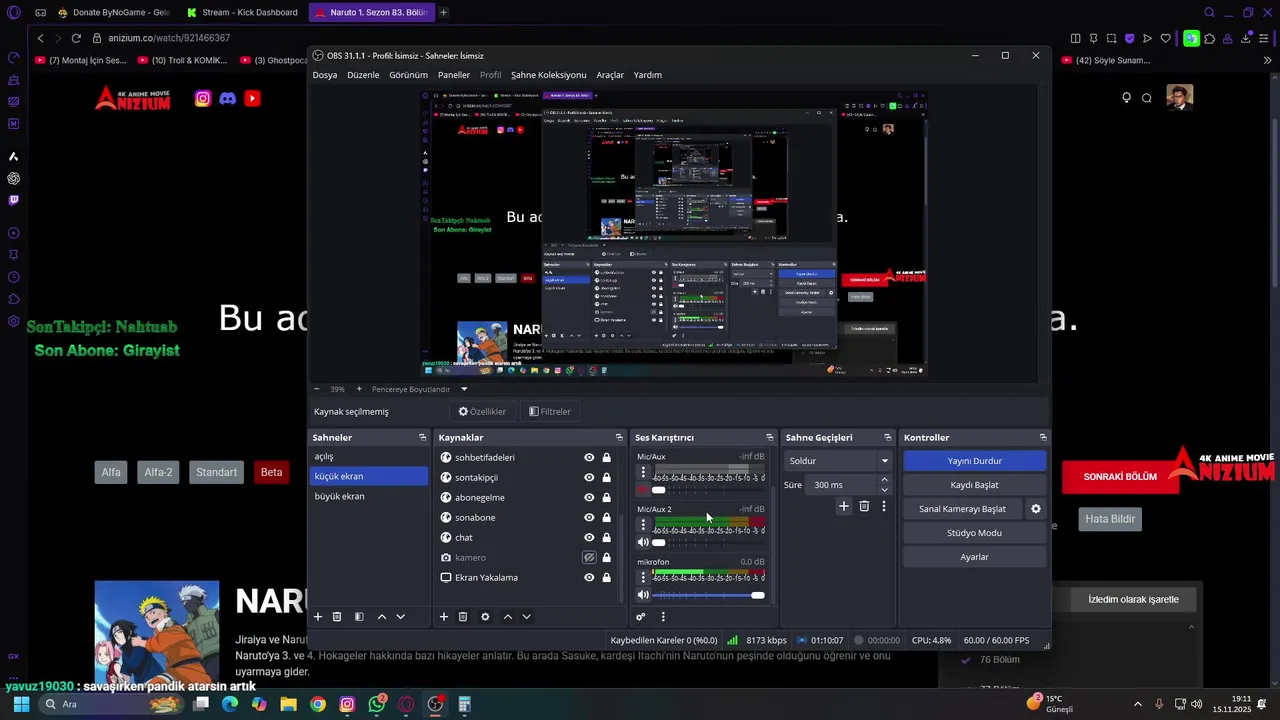
Task: Zoom in the OBS preview
Action: pos(359,389)
